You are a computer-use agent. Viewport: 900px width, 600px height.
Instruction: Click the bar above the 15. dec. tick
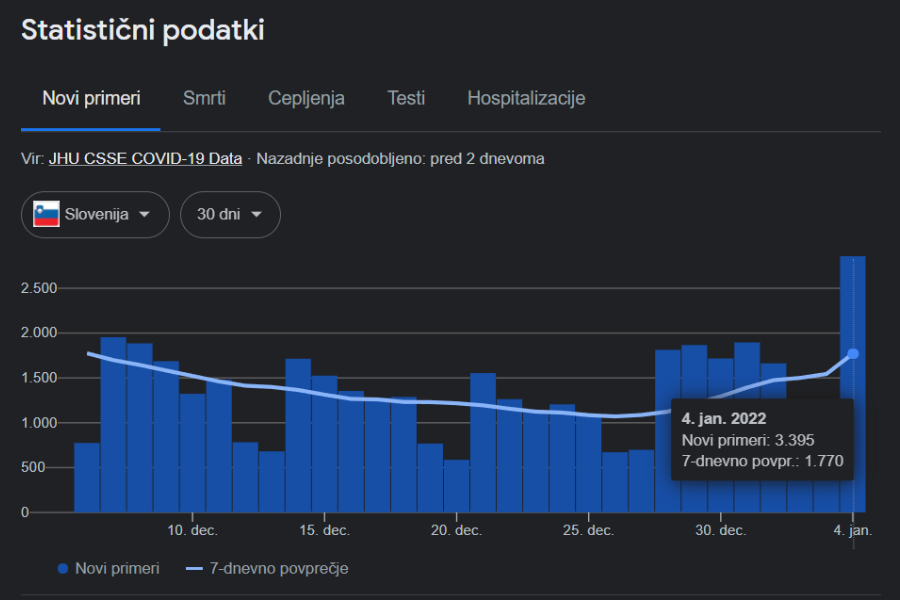click(x=325, y=443)
